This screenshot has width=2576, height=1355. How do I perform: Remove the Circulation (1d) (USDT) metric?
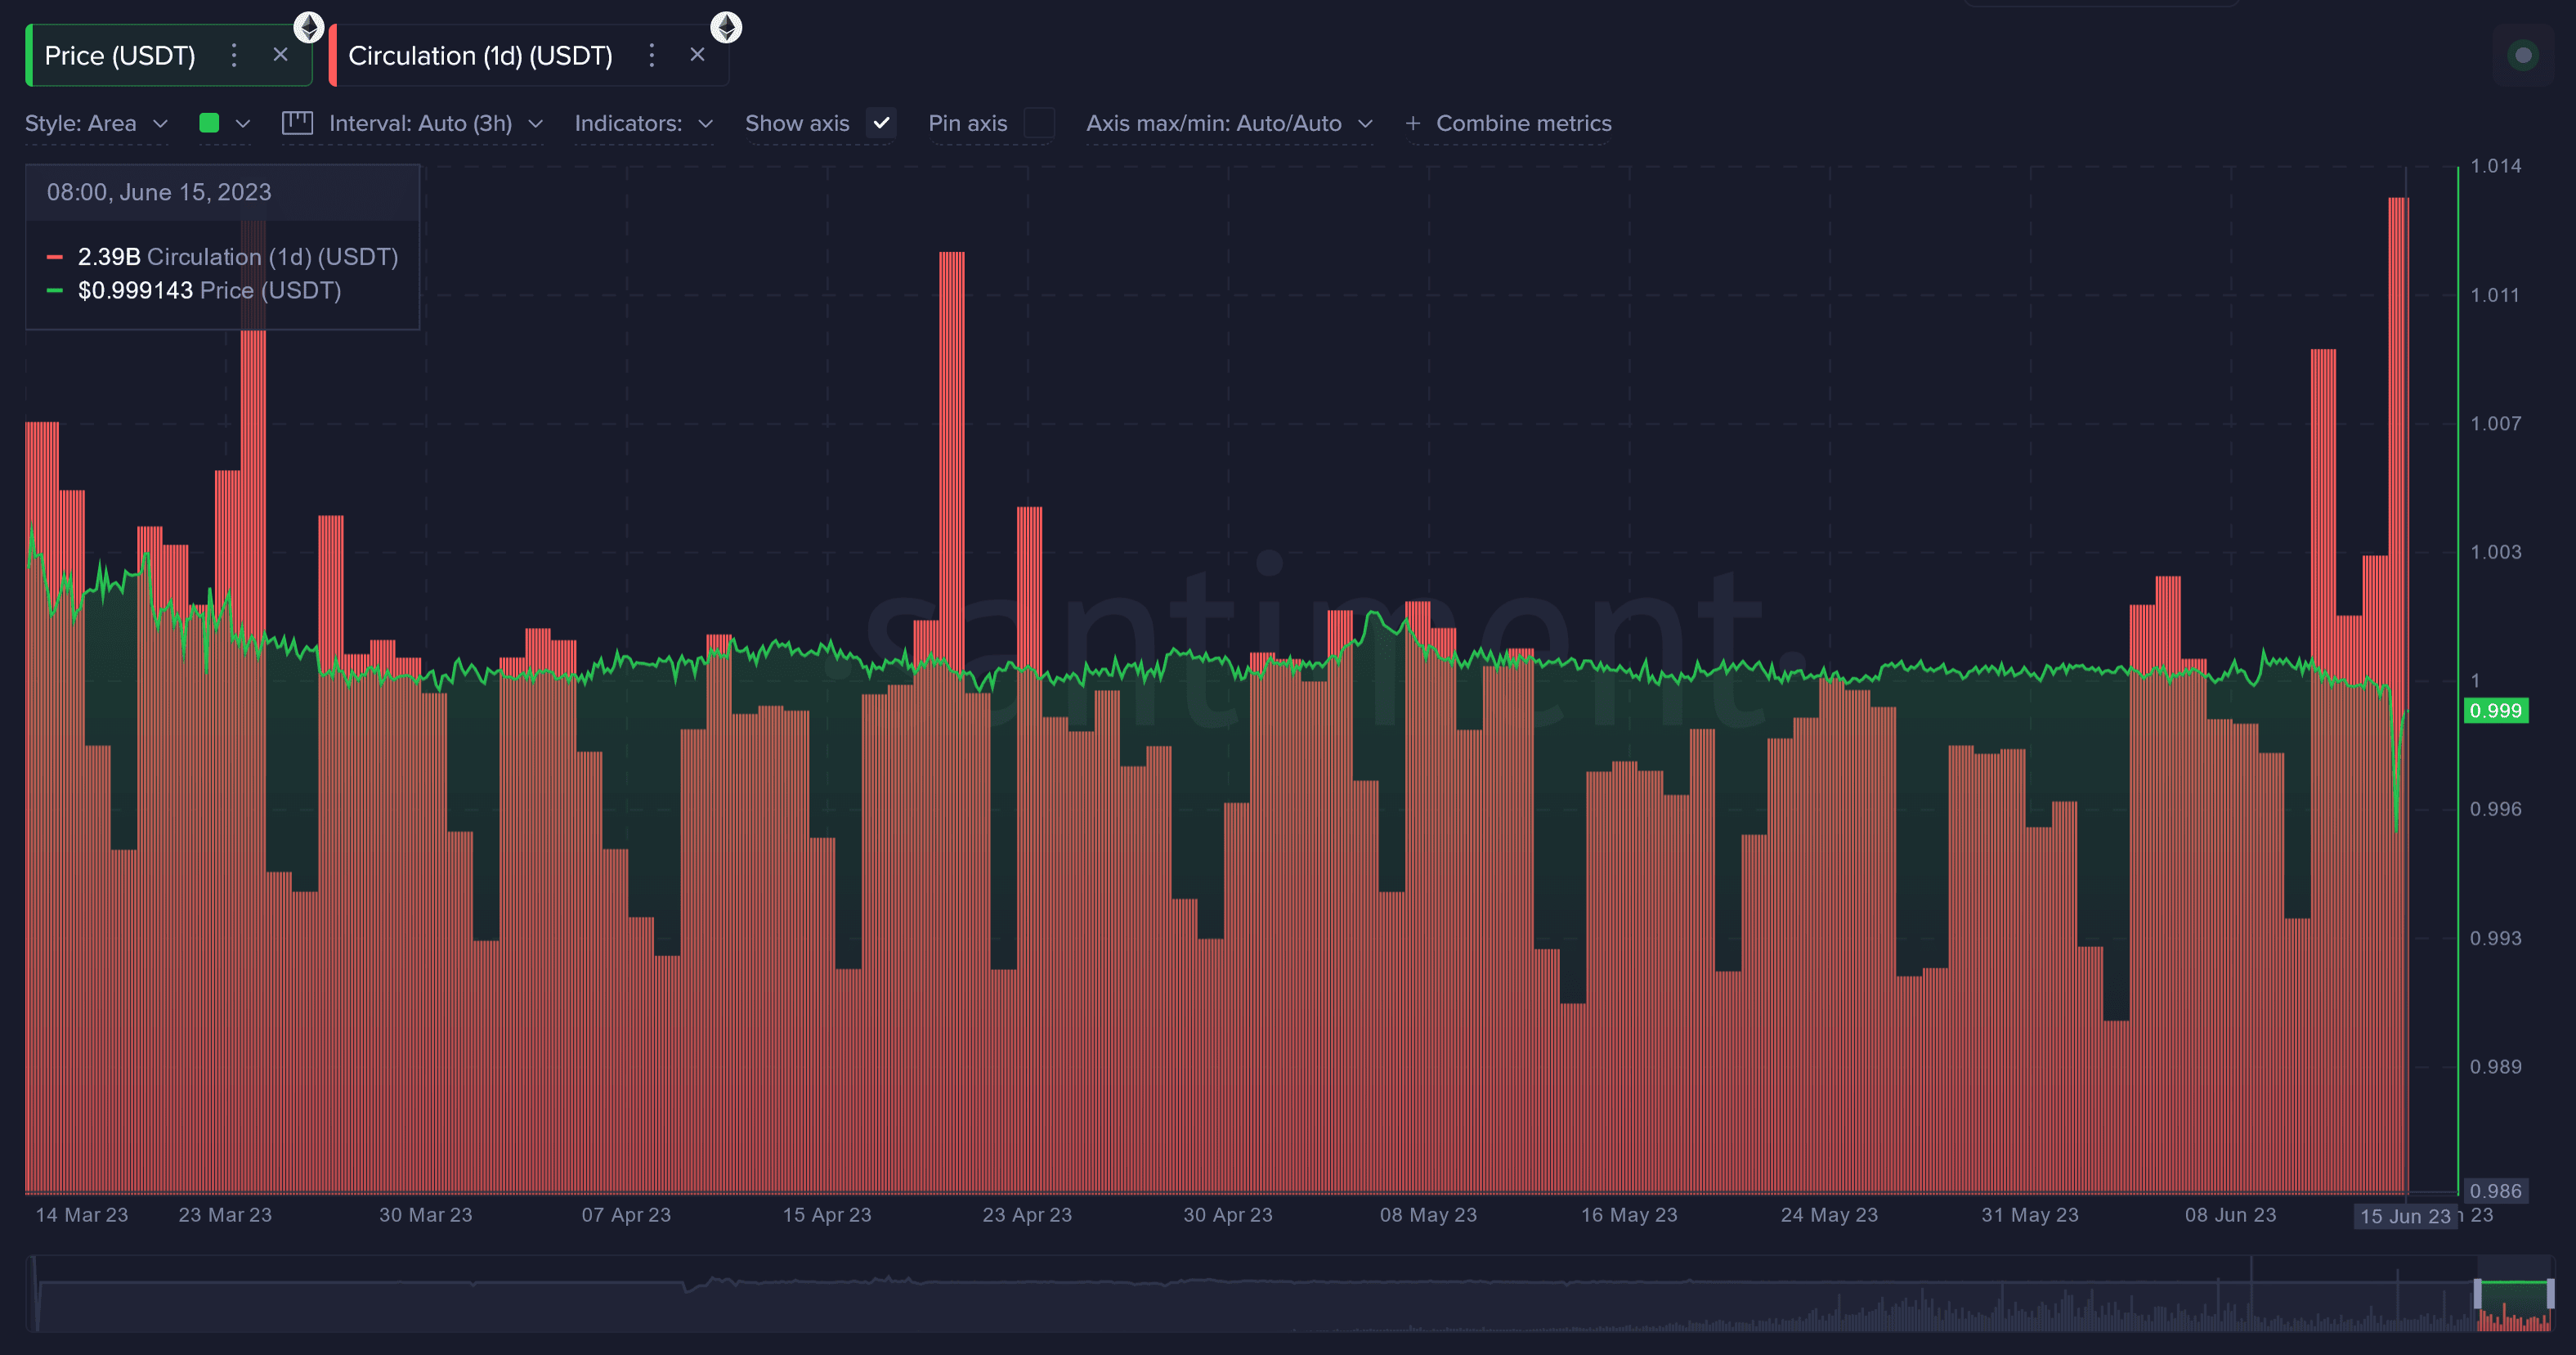click(x=698, y=55)
